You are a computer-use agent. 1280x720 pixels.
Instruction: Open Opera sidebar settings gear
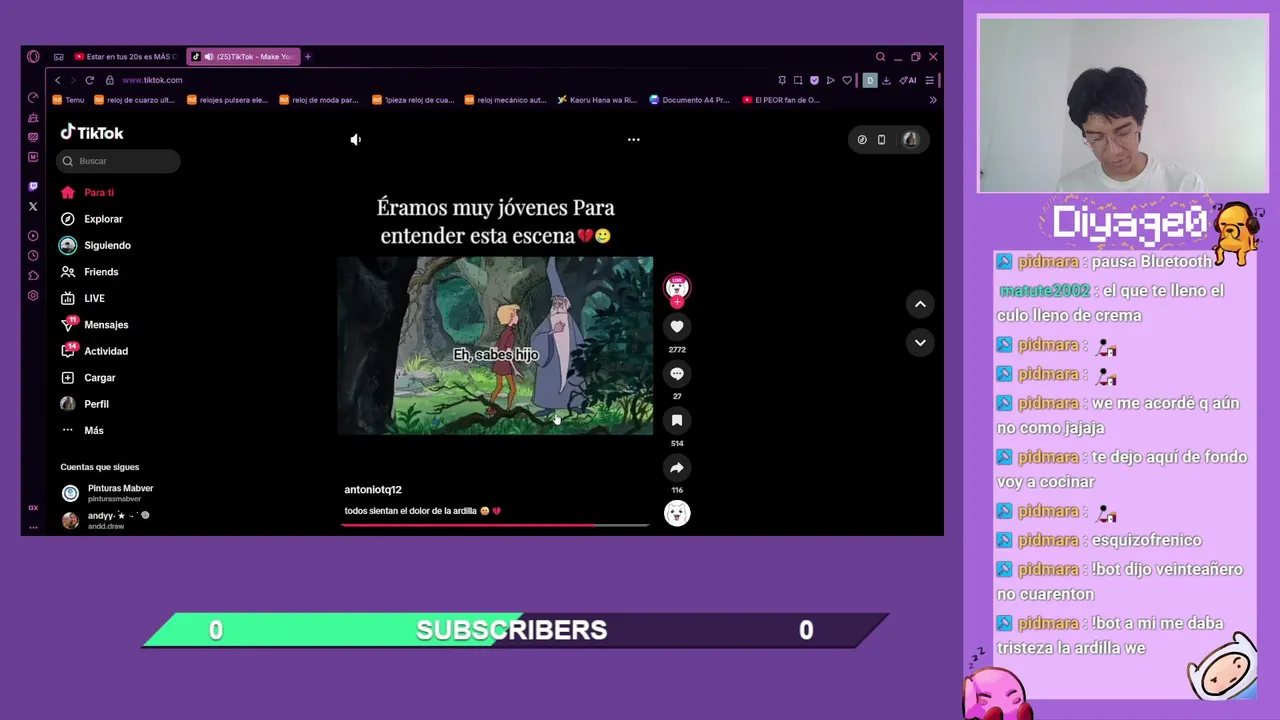click(33, 296)
